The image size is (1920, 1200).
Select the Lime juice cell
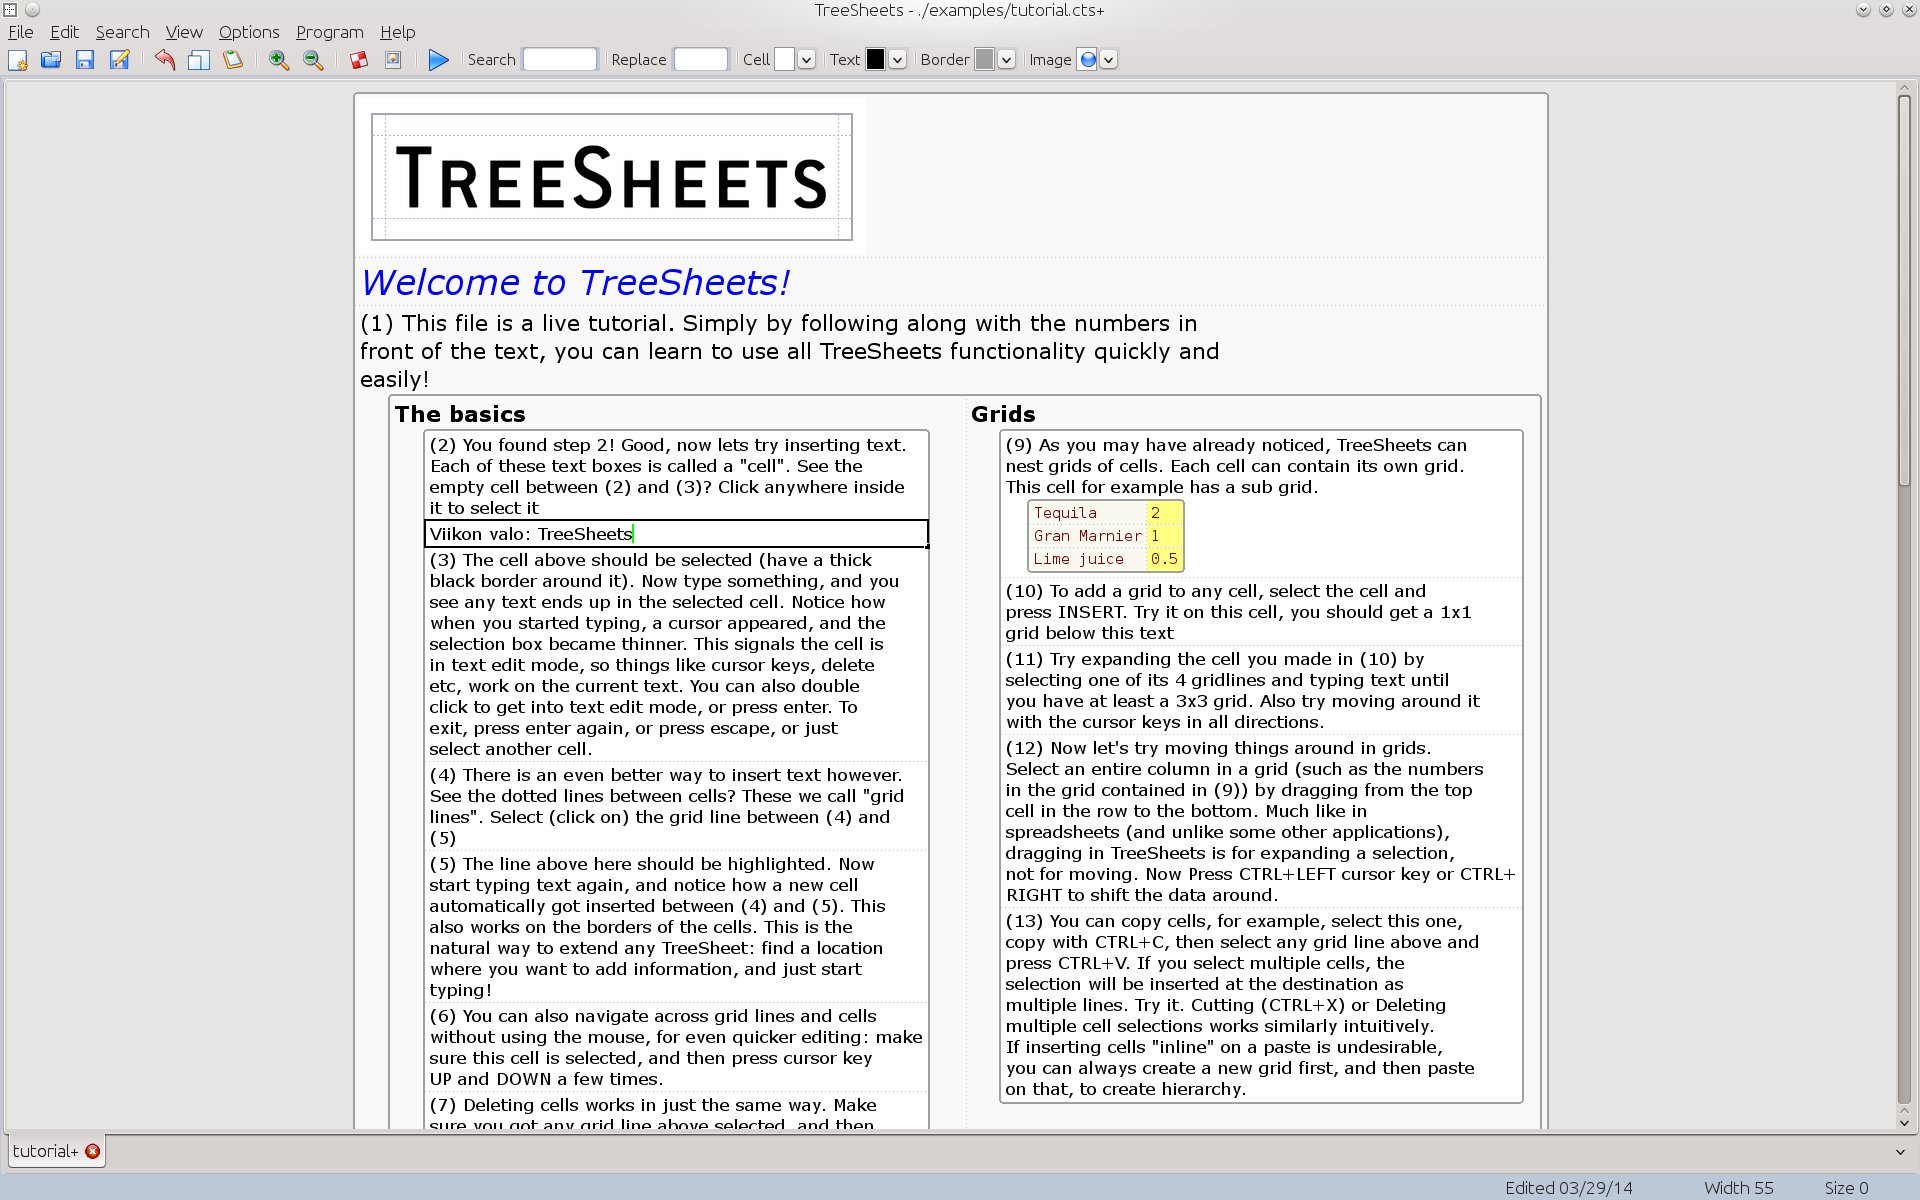tap(1087, 559)
